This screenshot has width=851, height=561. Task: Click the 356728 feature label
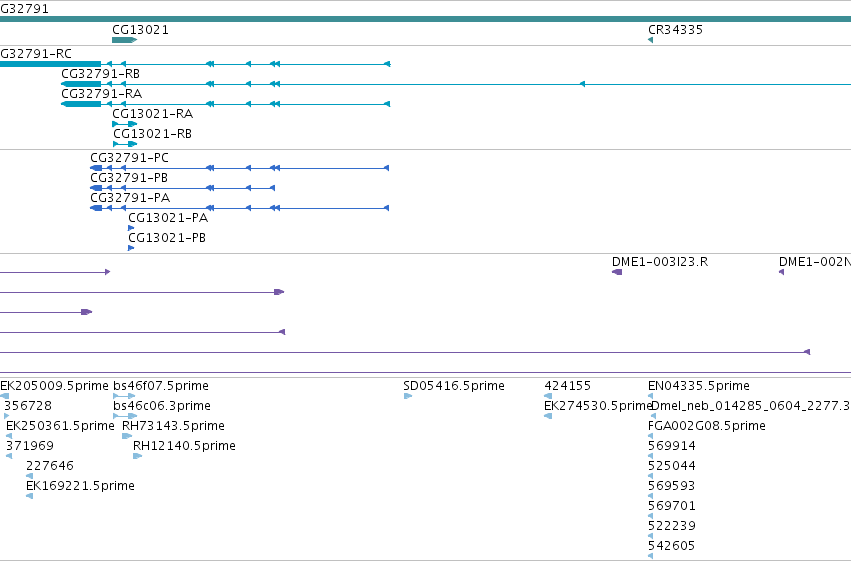tap(28, 406)
